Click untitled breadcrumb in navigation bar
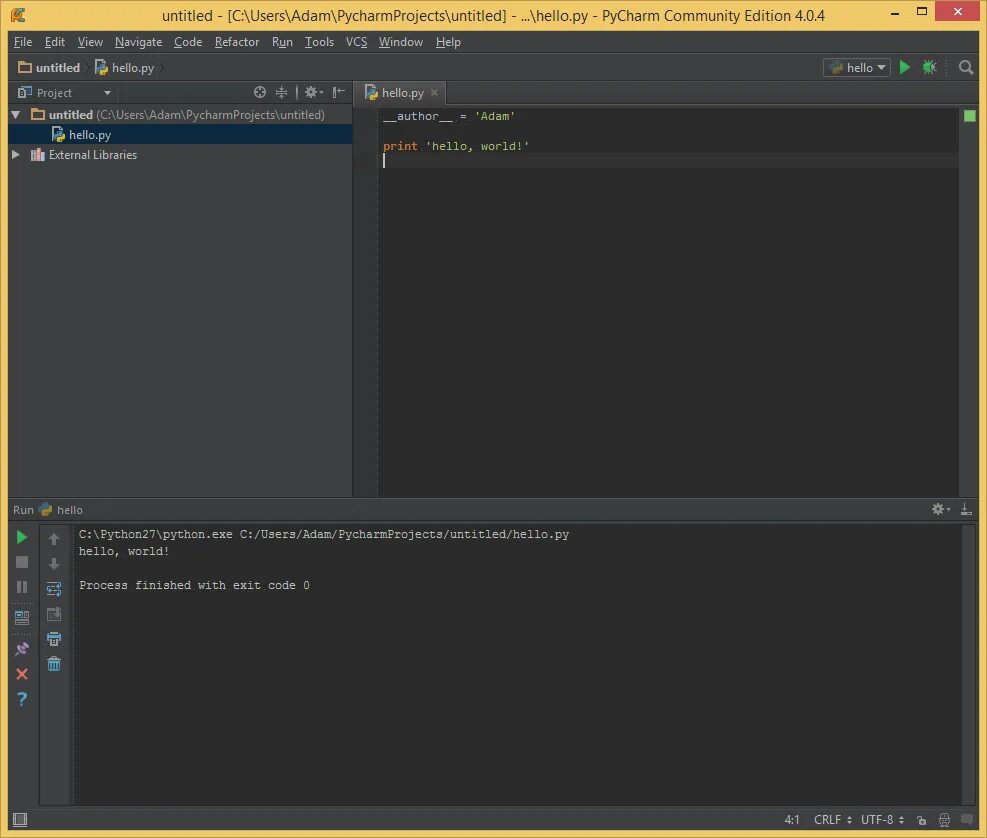This screenshot has width=987, height=838. (49, 67)
